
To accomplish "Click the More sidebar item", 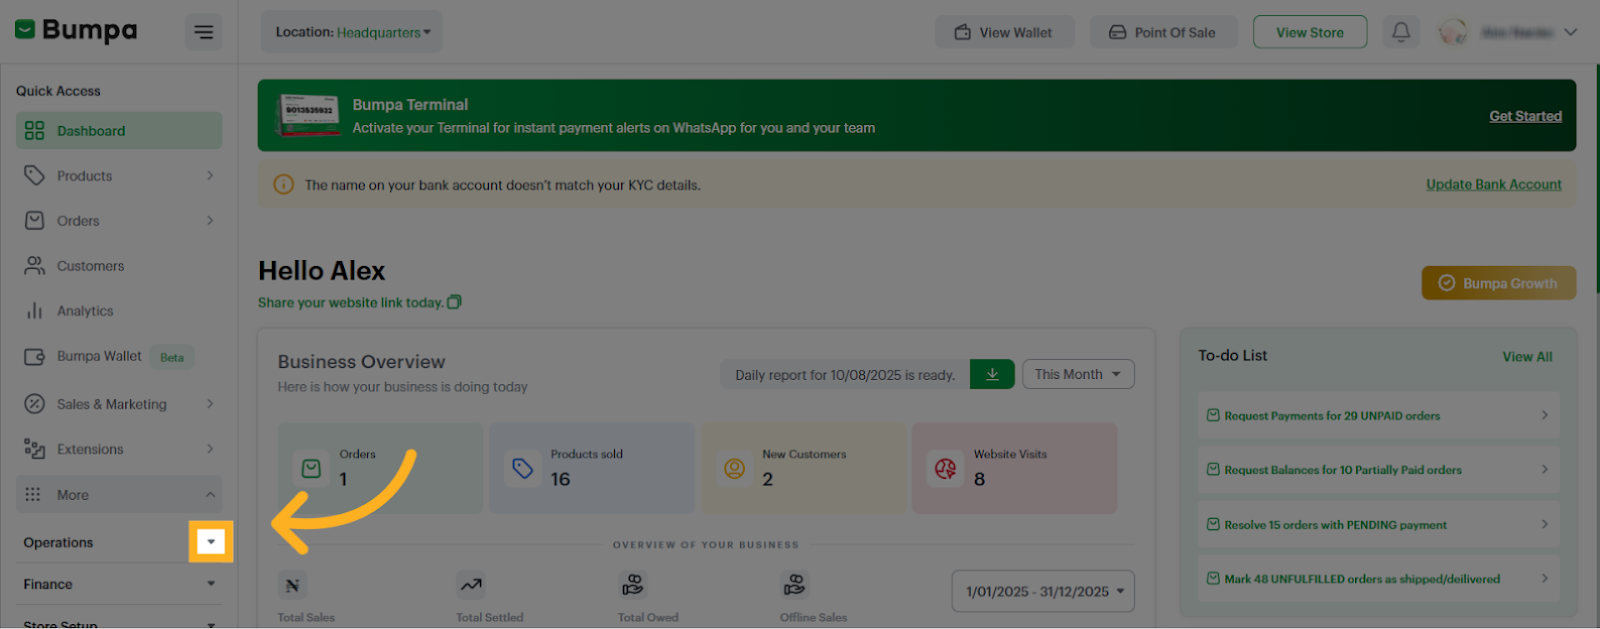I will coord(119,495).
